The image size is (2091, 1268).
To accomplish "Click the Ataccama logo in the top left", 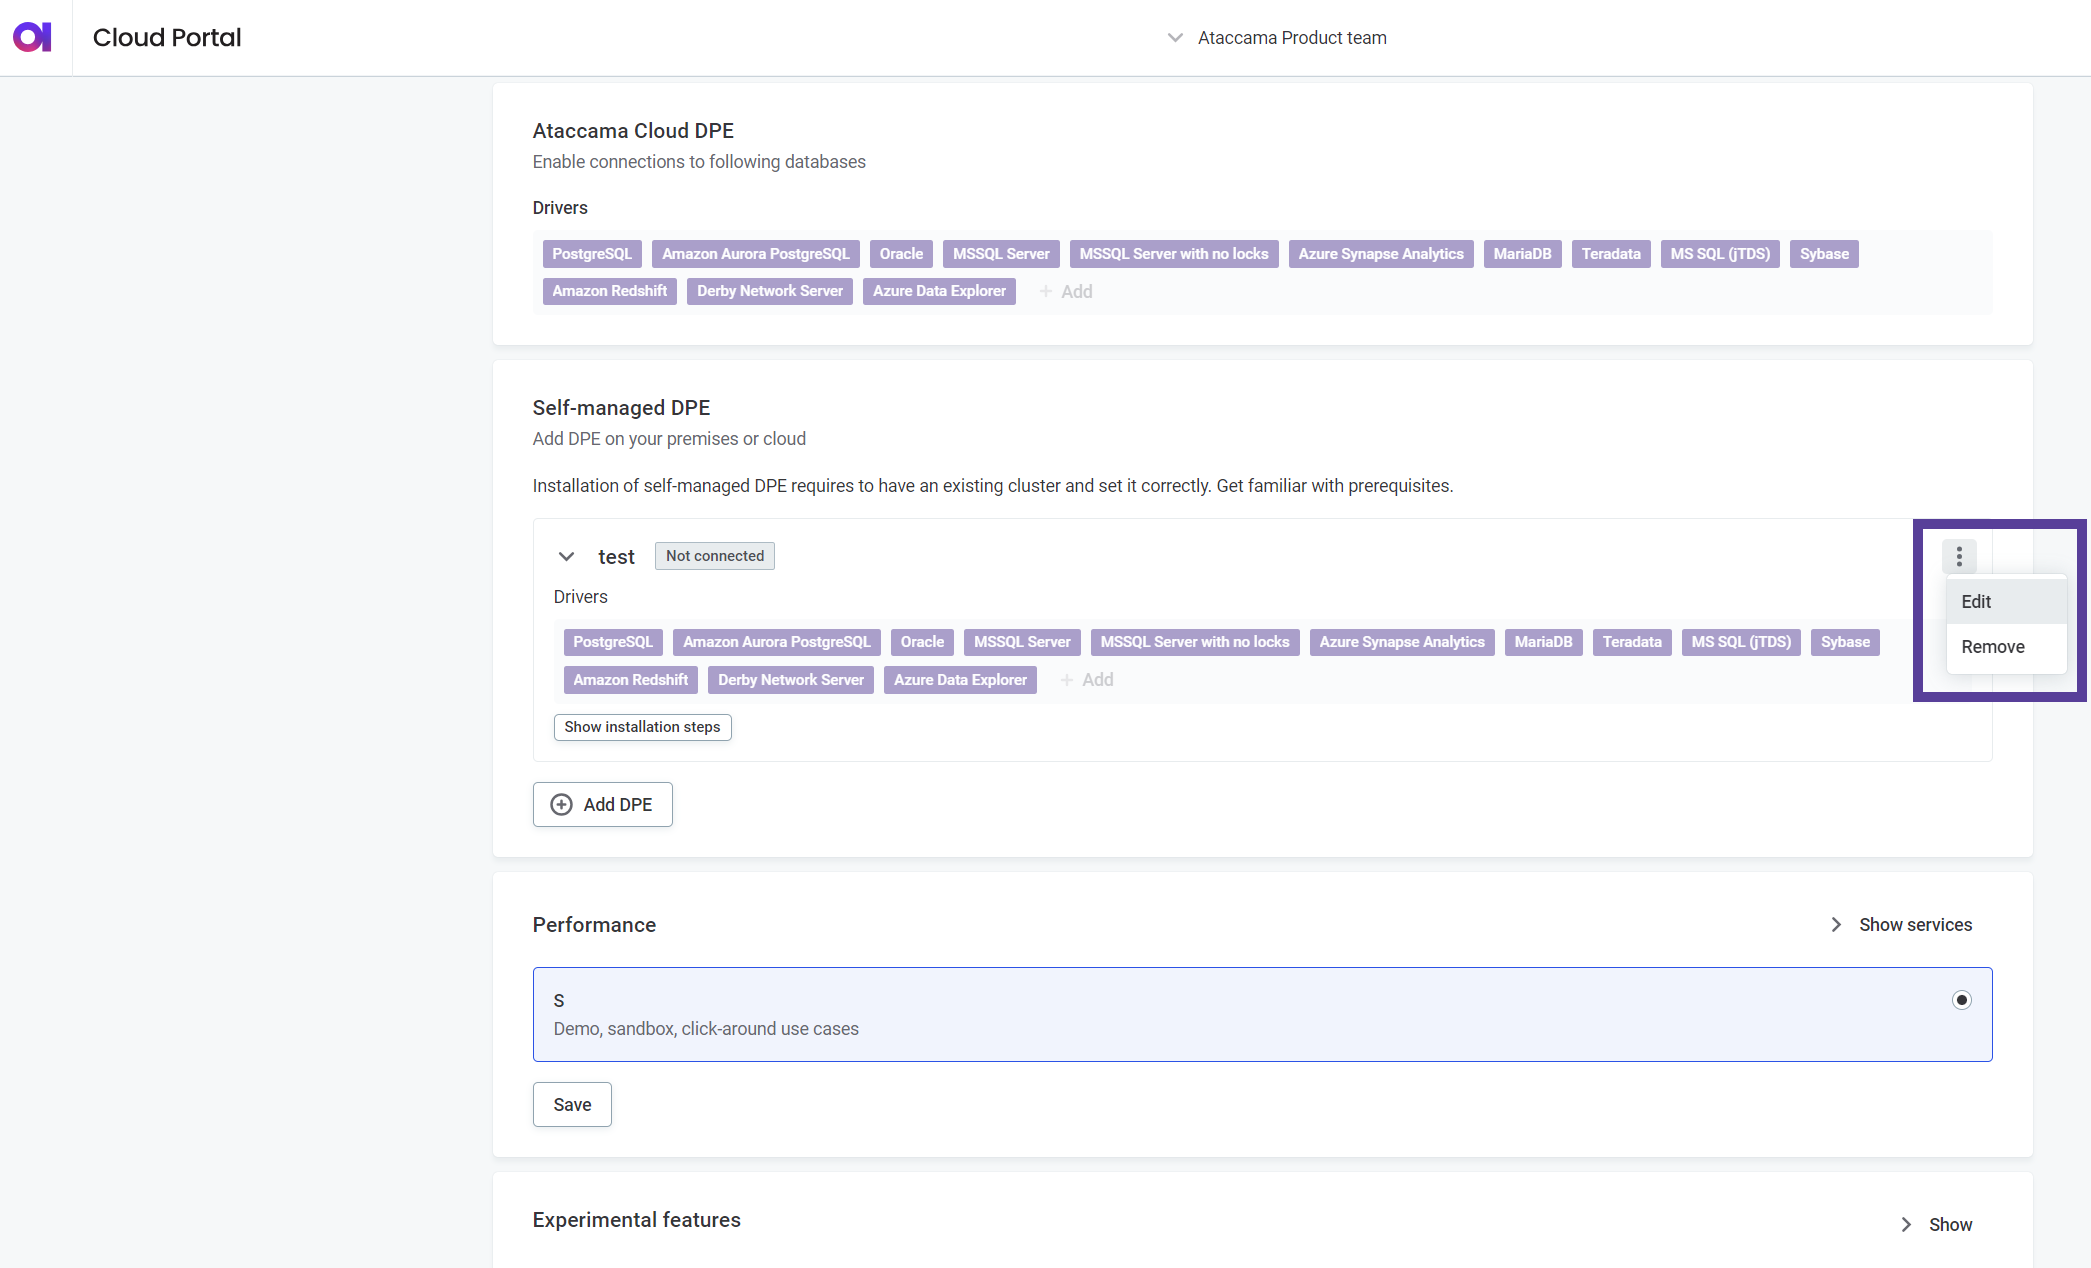I will pos(33,36).
